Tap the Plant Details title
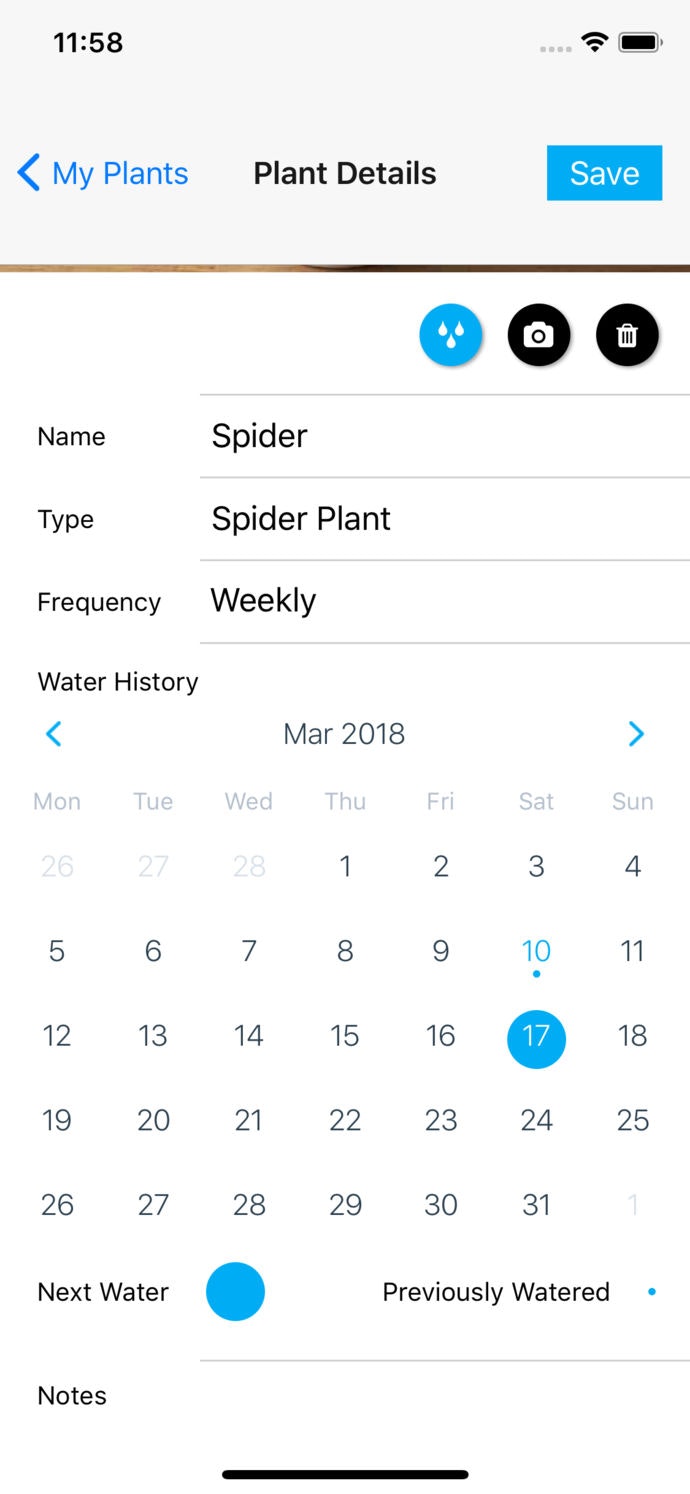The width and height of the screenshot is (690, 1494). [x=344, y=173]
